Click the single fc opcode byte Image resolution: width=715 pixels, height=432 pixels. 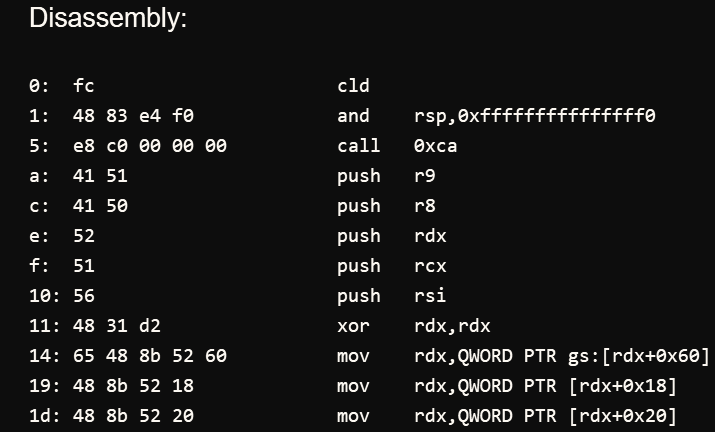coord(84,86)
